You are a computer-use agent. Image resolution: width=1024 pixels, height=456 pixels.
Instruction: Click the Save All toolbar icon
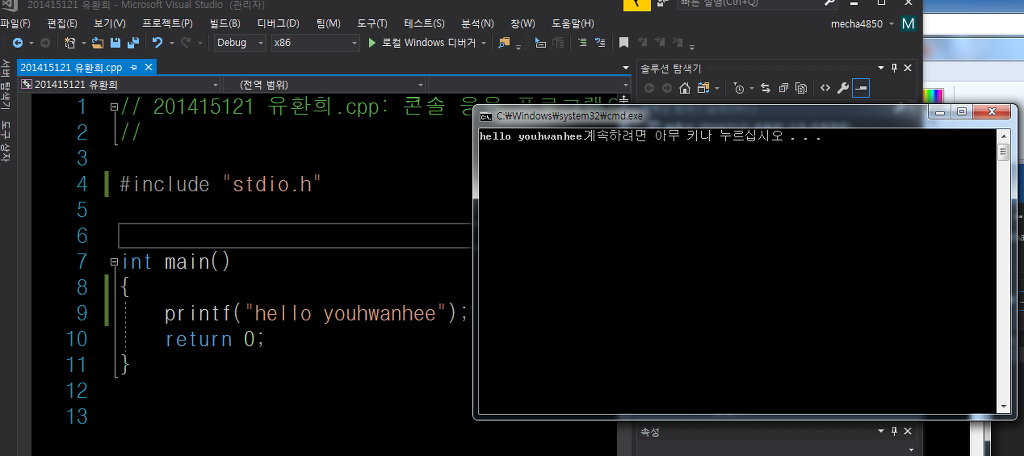pyautogui.click(x=133, y=42)
